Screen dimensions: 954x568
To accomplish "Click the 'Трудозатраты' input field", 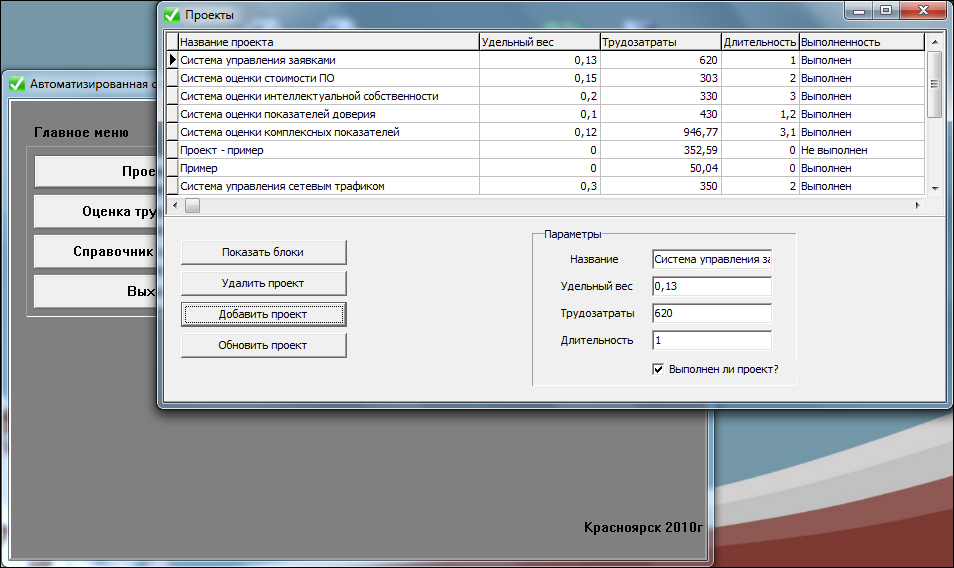I will tap(710, 314).
